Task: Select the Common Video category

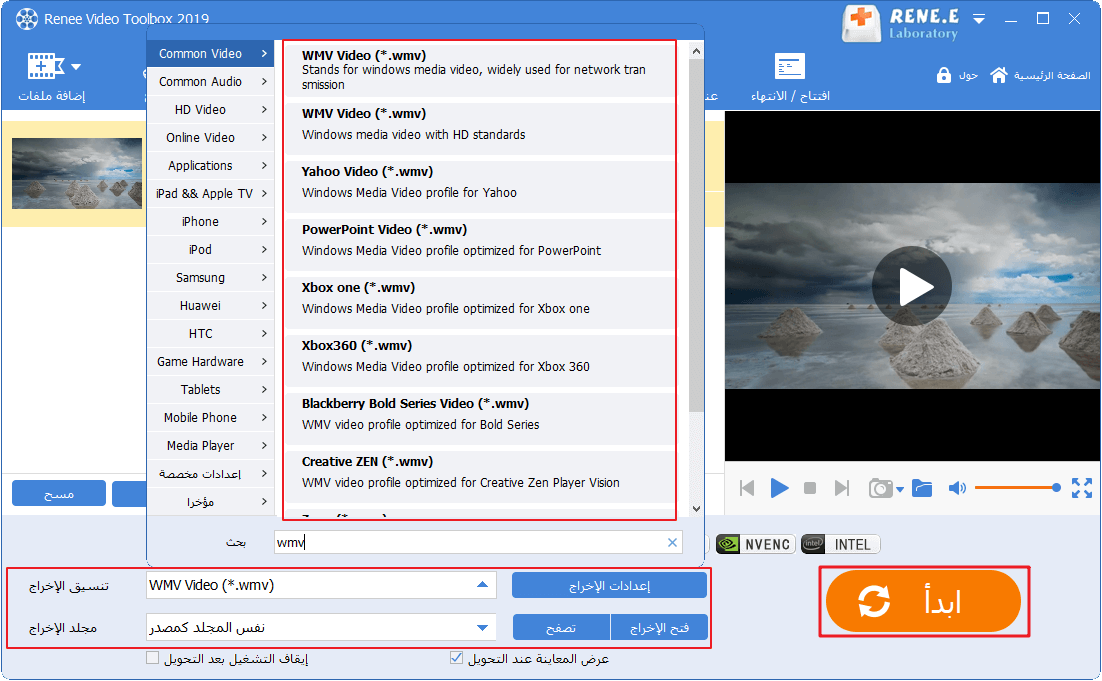Action: pyautogui.click(x=210, y=54)
